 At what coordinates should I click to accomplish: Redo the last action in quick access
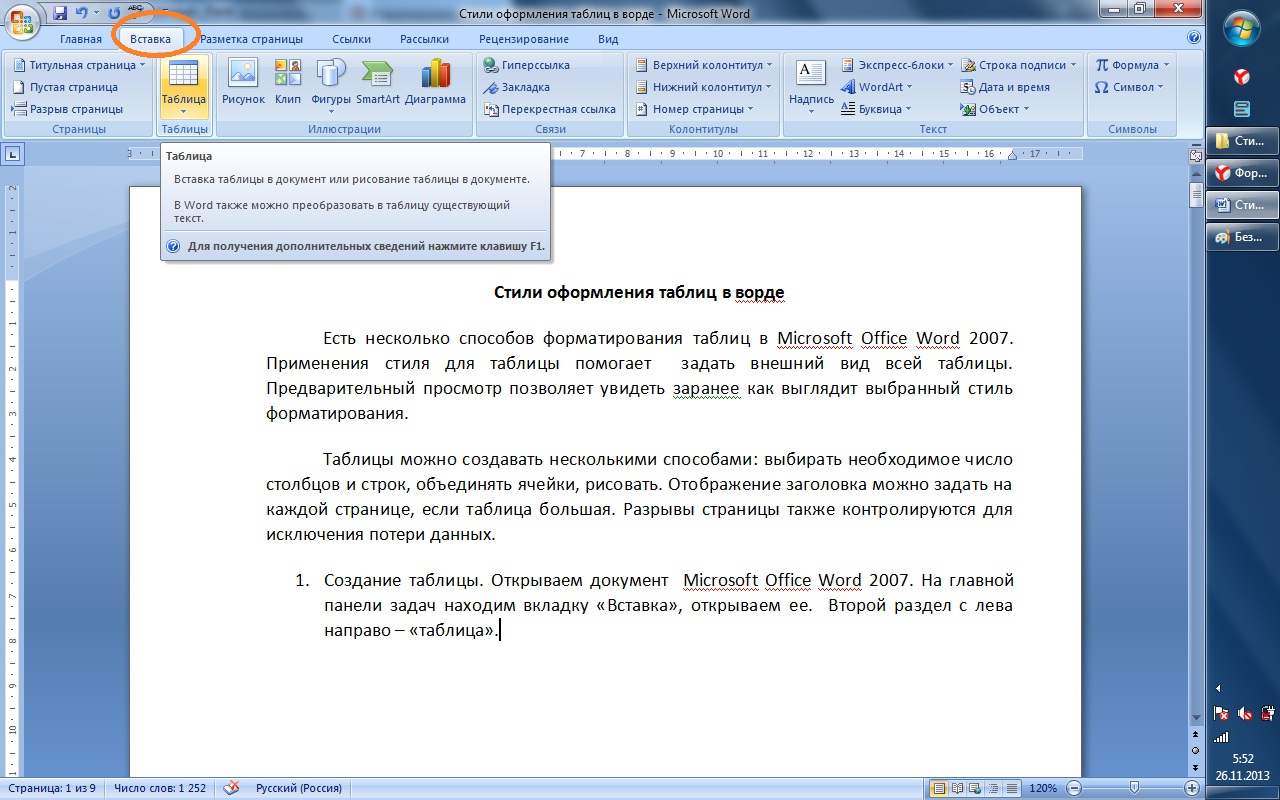[x=114, y=13]
